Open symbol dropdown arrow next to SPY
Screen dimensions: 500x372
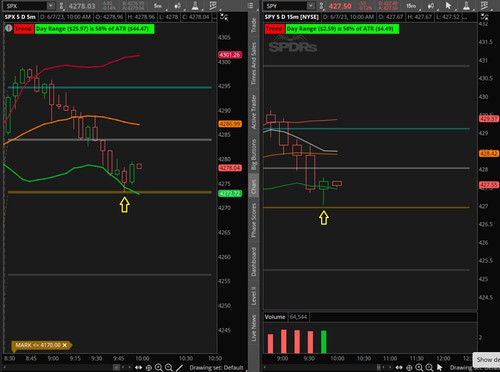[311, 6]
